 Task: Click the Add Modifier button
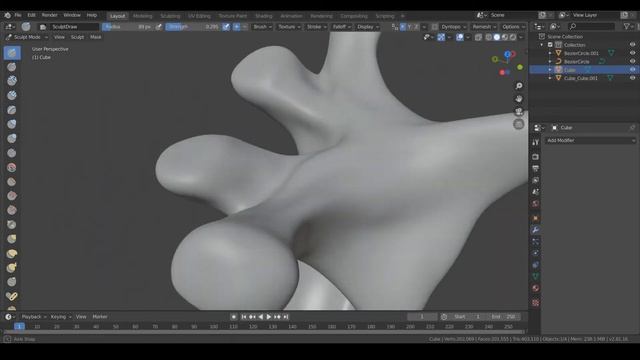pos(590,140)
